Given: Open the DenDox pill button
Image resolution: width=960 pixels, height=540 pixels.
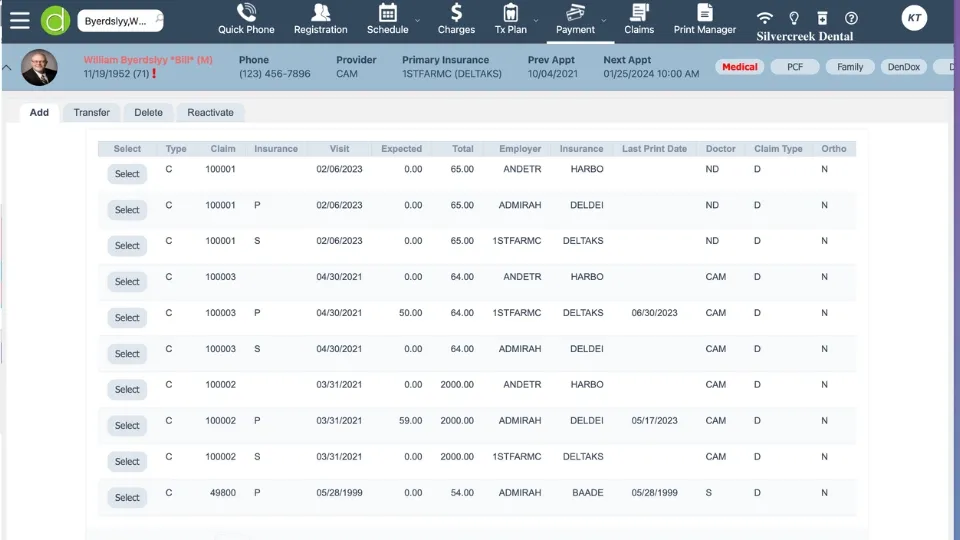Looking at the screenshot, I should pos(903,67).
